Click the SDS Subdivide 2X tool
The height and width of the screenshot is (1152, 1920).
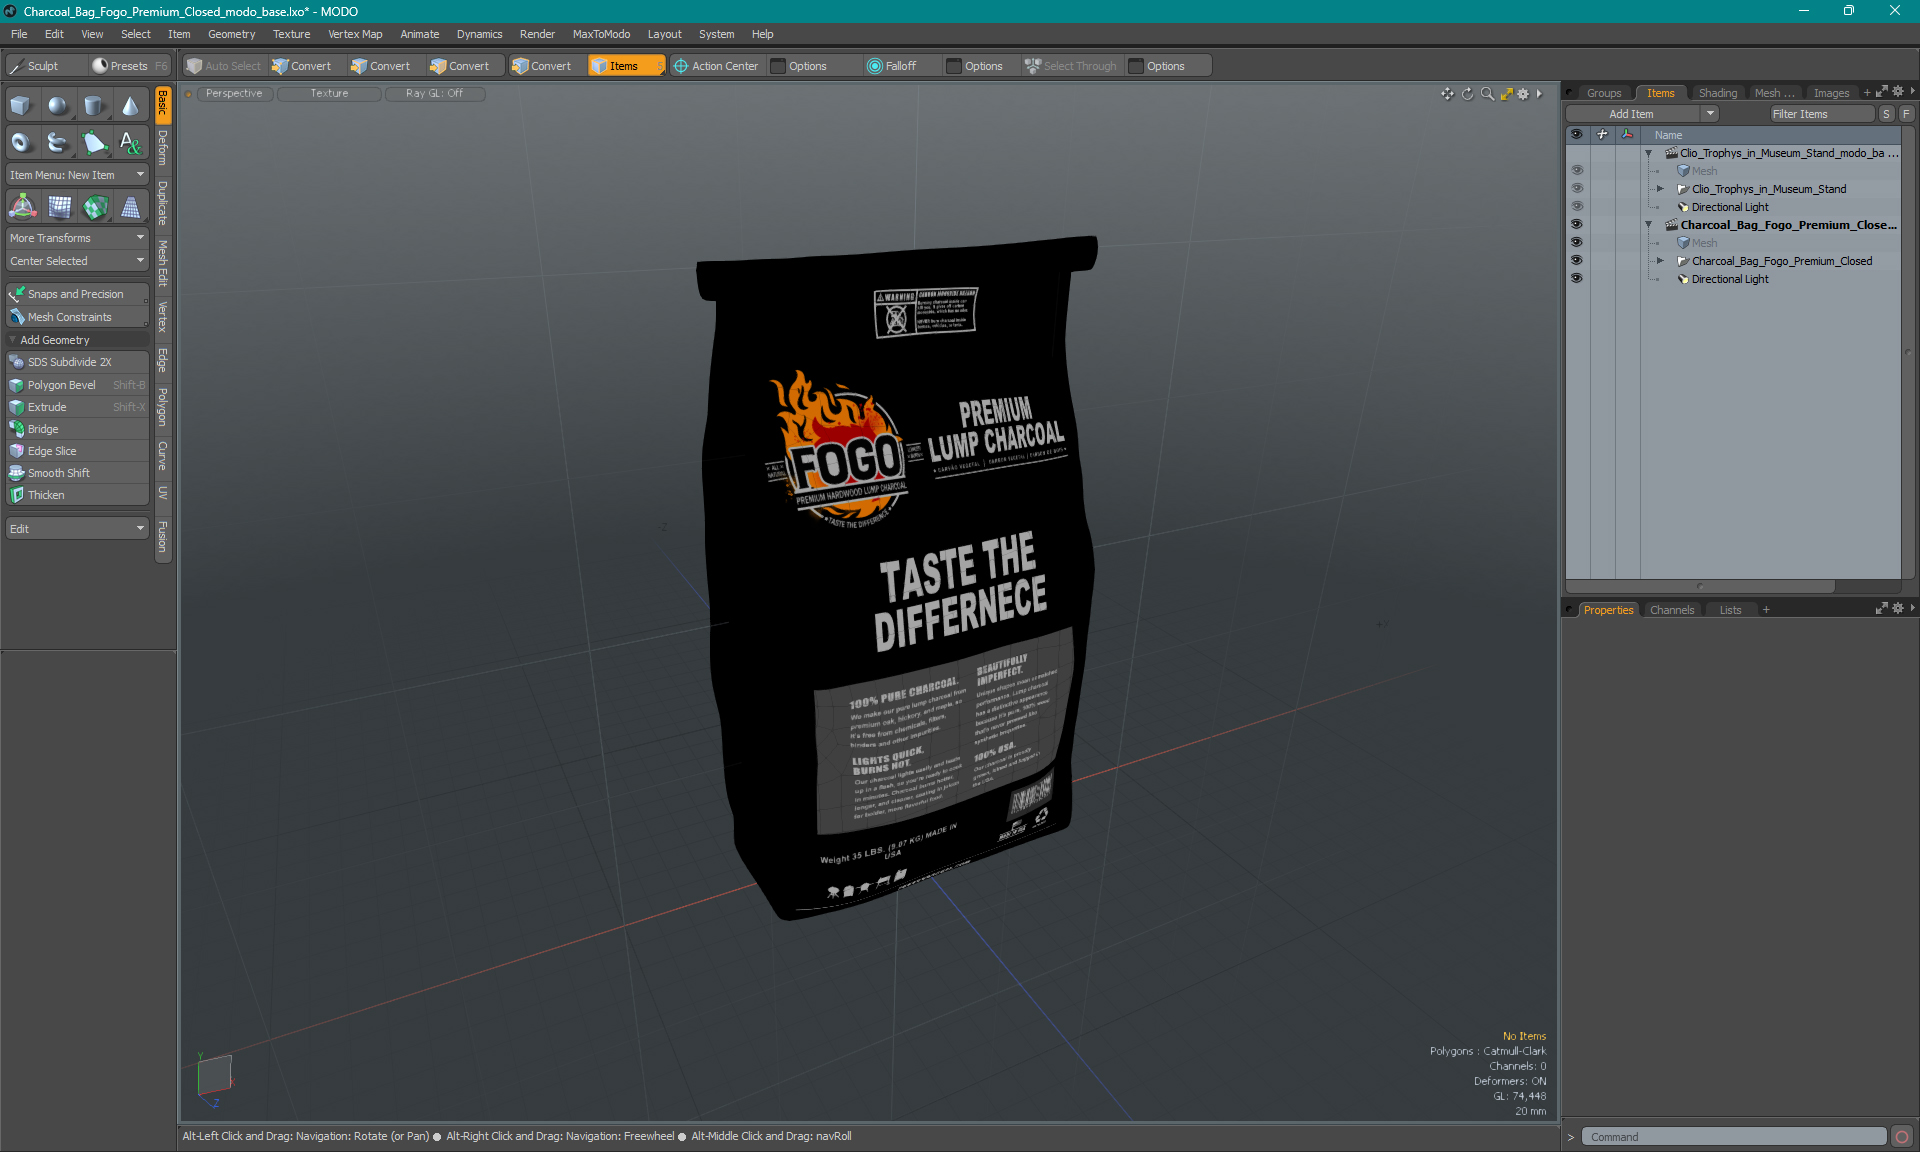77,362
